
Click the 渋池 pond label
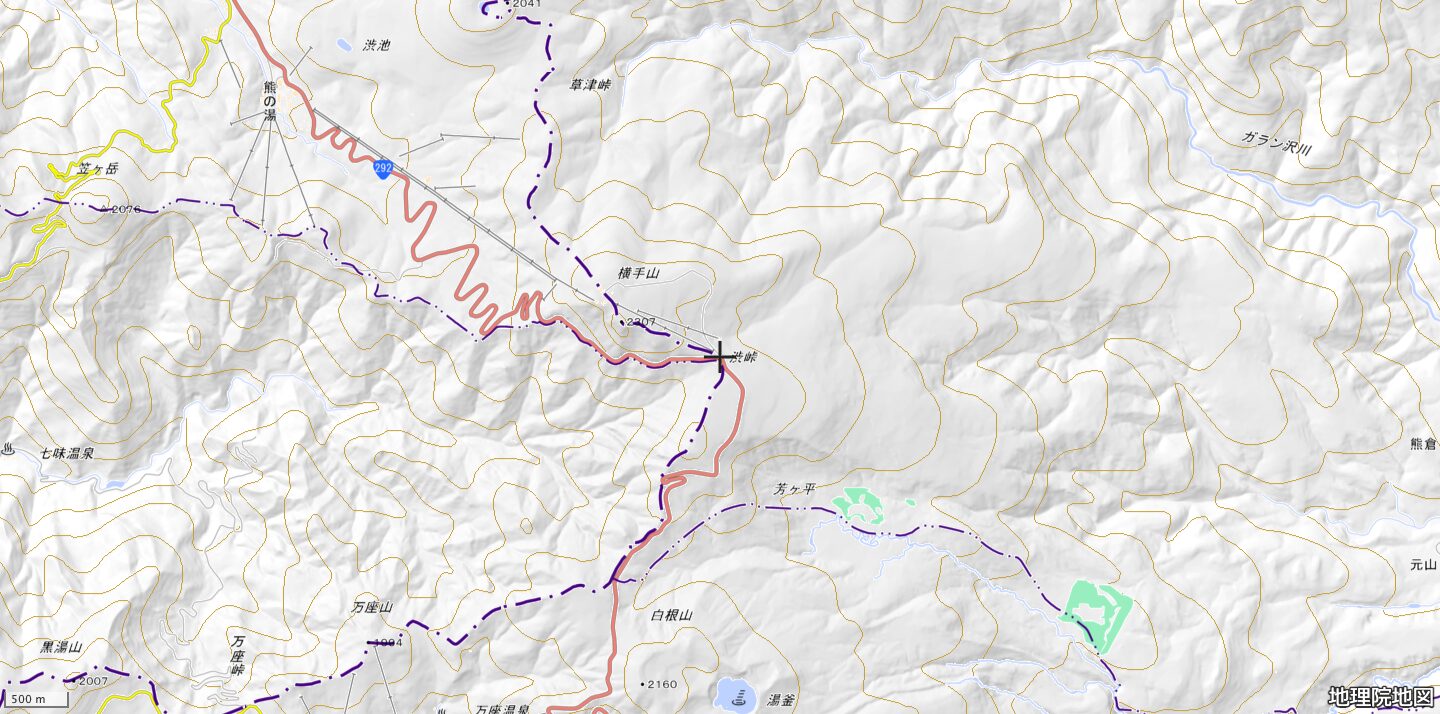(377, 46)
